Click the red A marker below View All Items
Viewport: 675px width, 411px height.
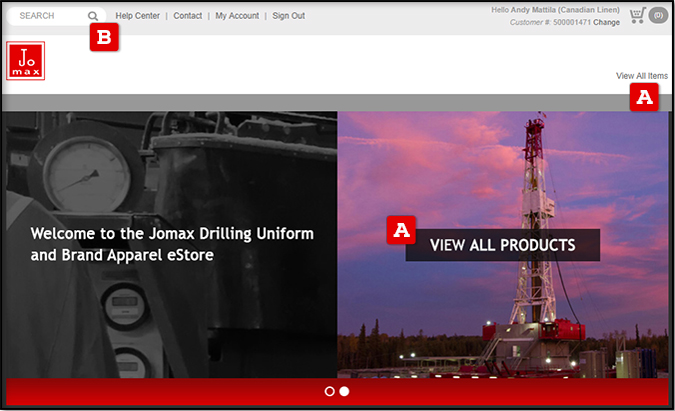point(644,97)
